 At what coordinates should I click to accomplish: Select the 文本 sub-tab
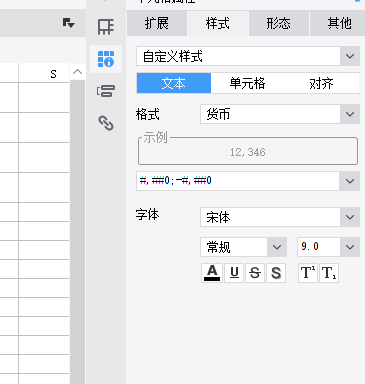click(174, 83)
